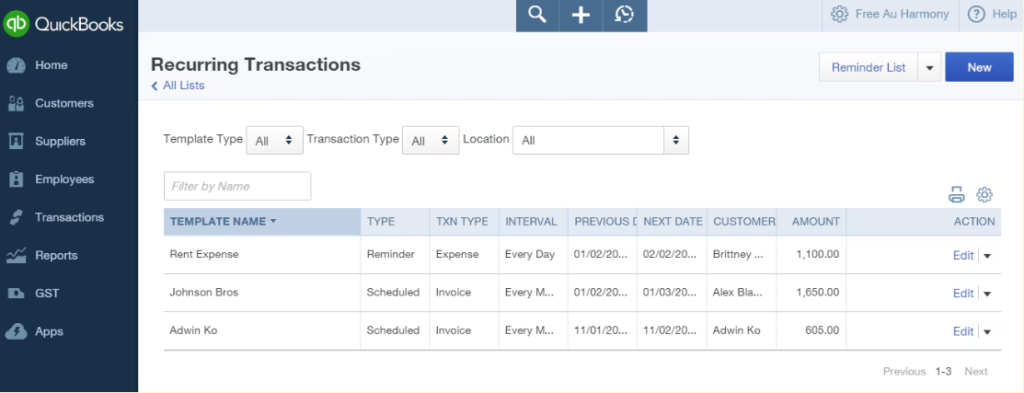Click the plus Create icon
Viewport: 1024px width, 393px height.
point(581,15)
